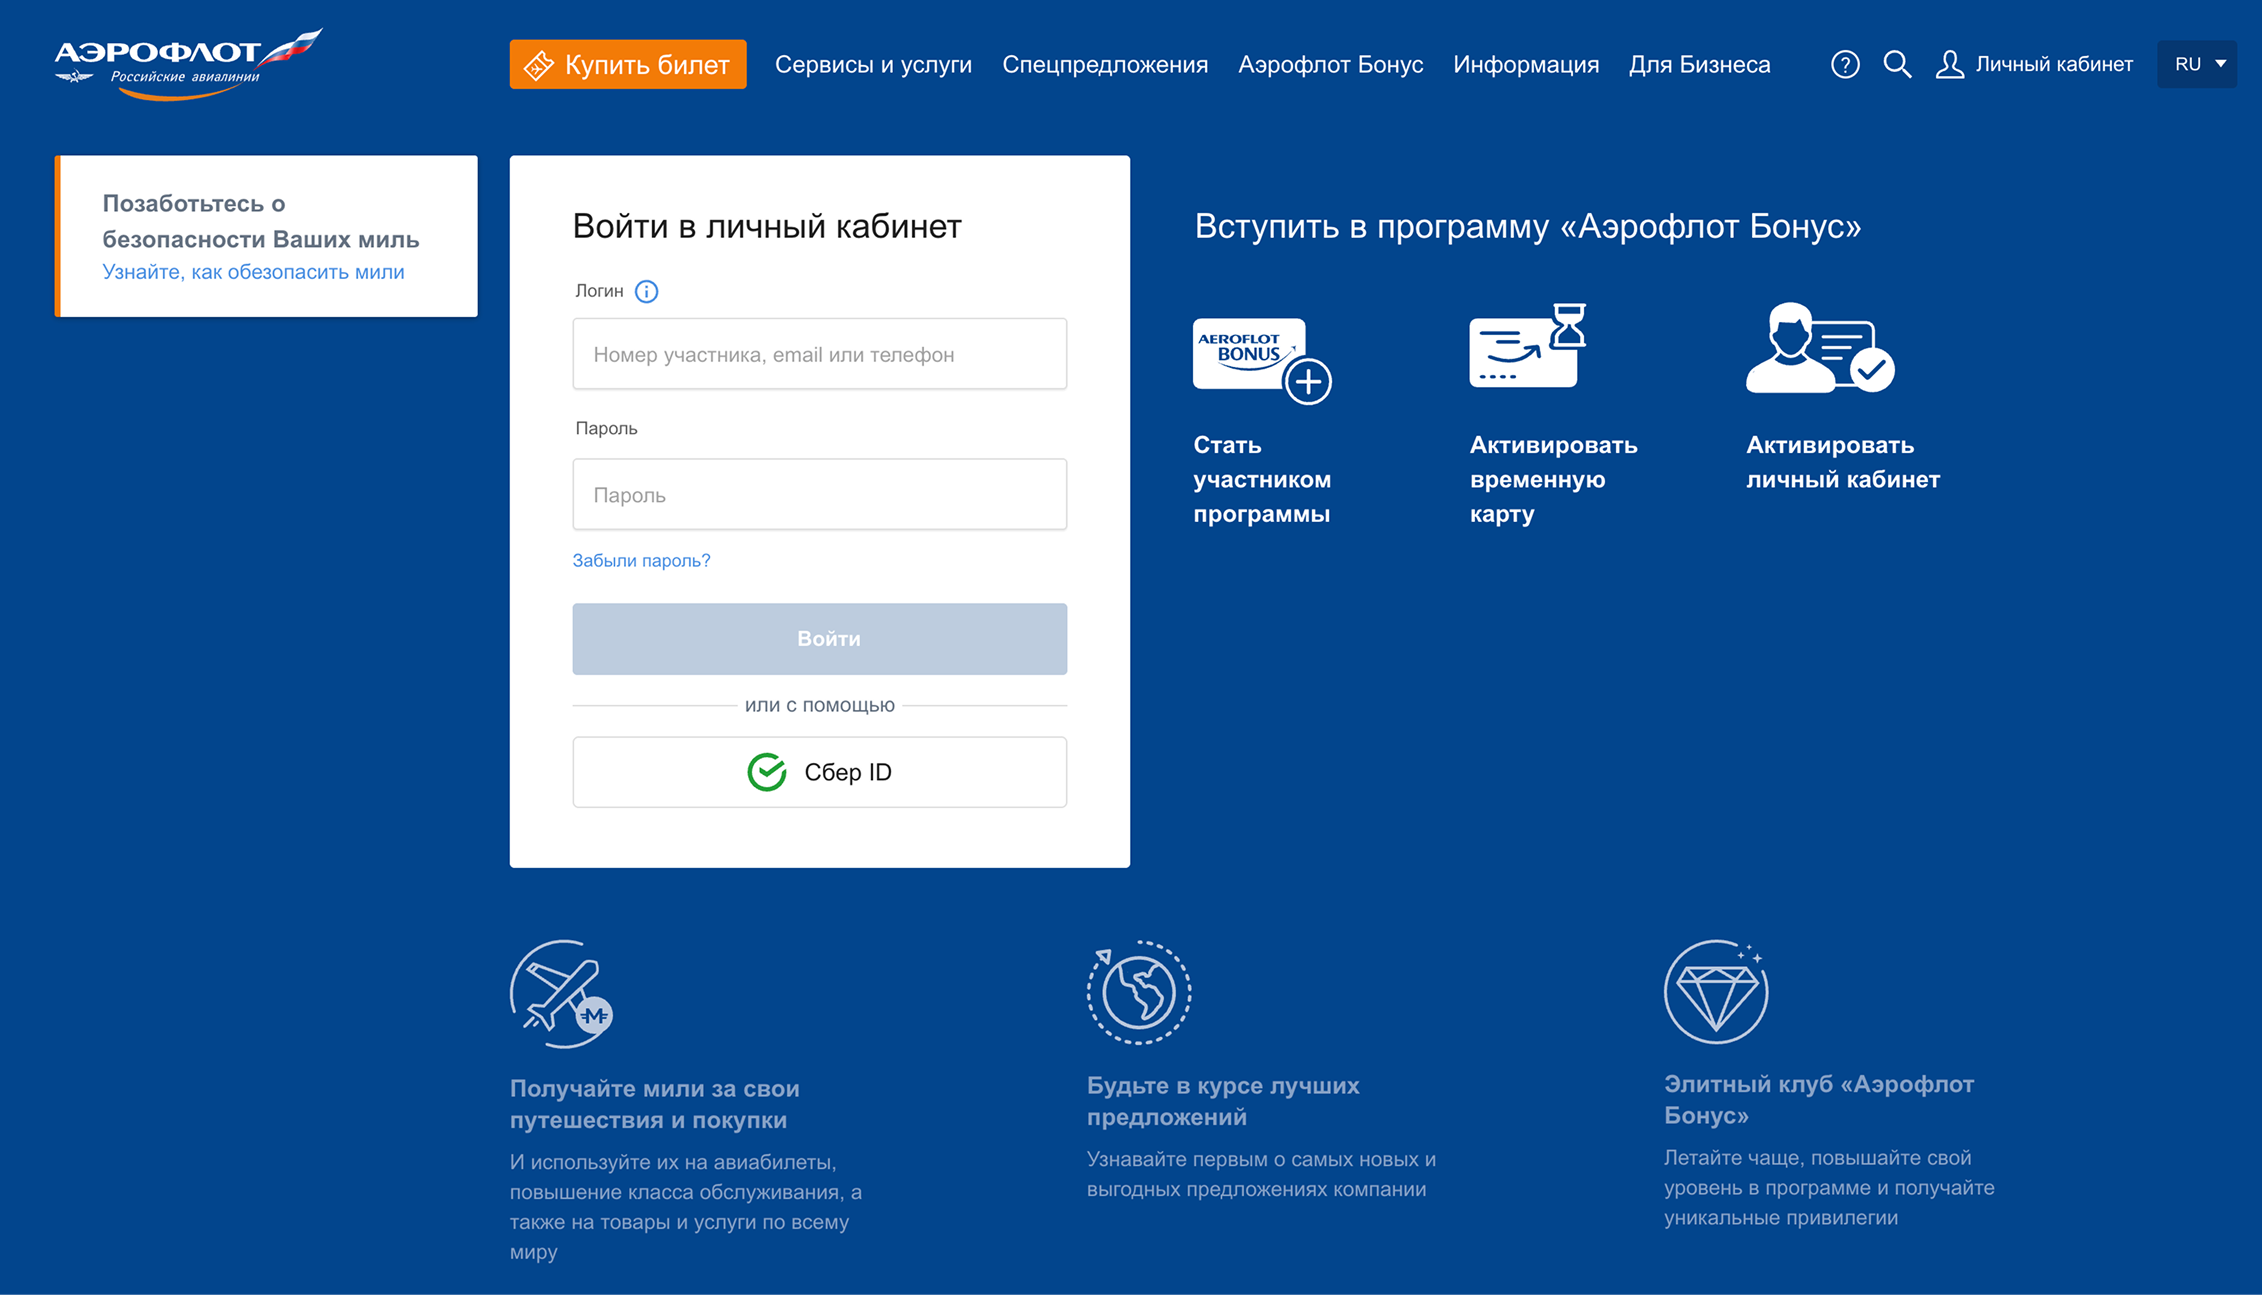Click the Получайте мили за свои путешествия heading
Screen dimensions: 2262x1295
[654, 1104]
